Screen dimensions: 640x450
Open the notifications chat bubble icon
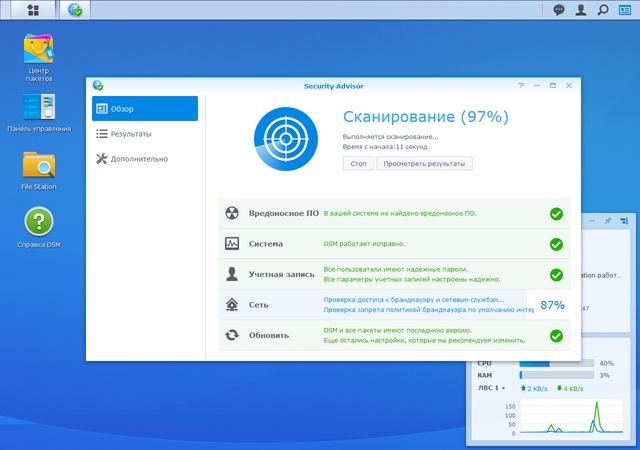[x=558, y=10]
